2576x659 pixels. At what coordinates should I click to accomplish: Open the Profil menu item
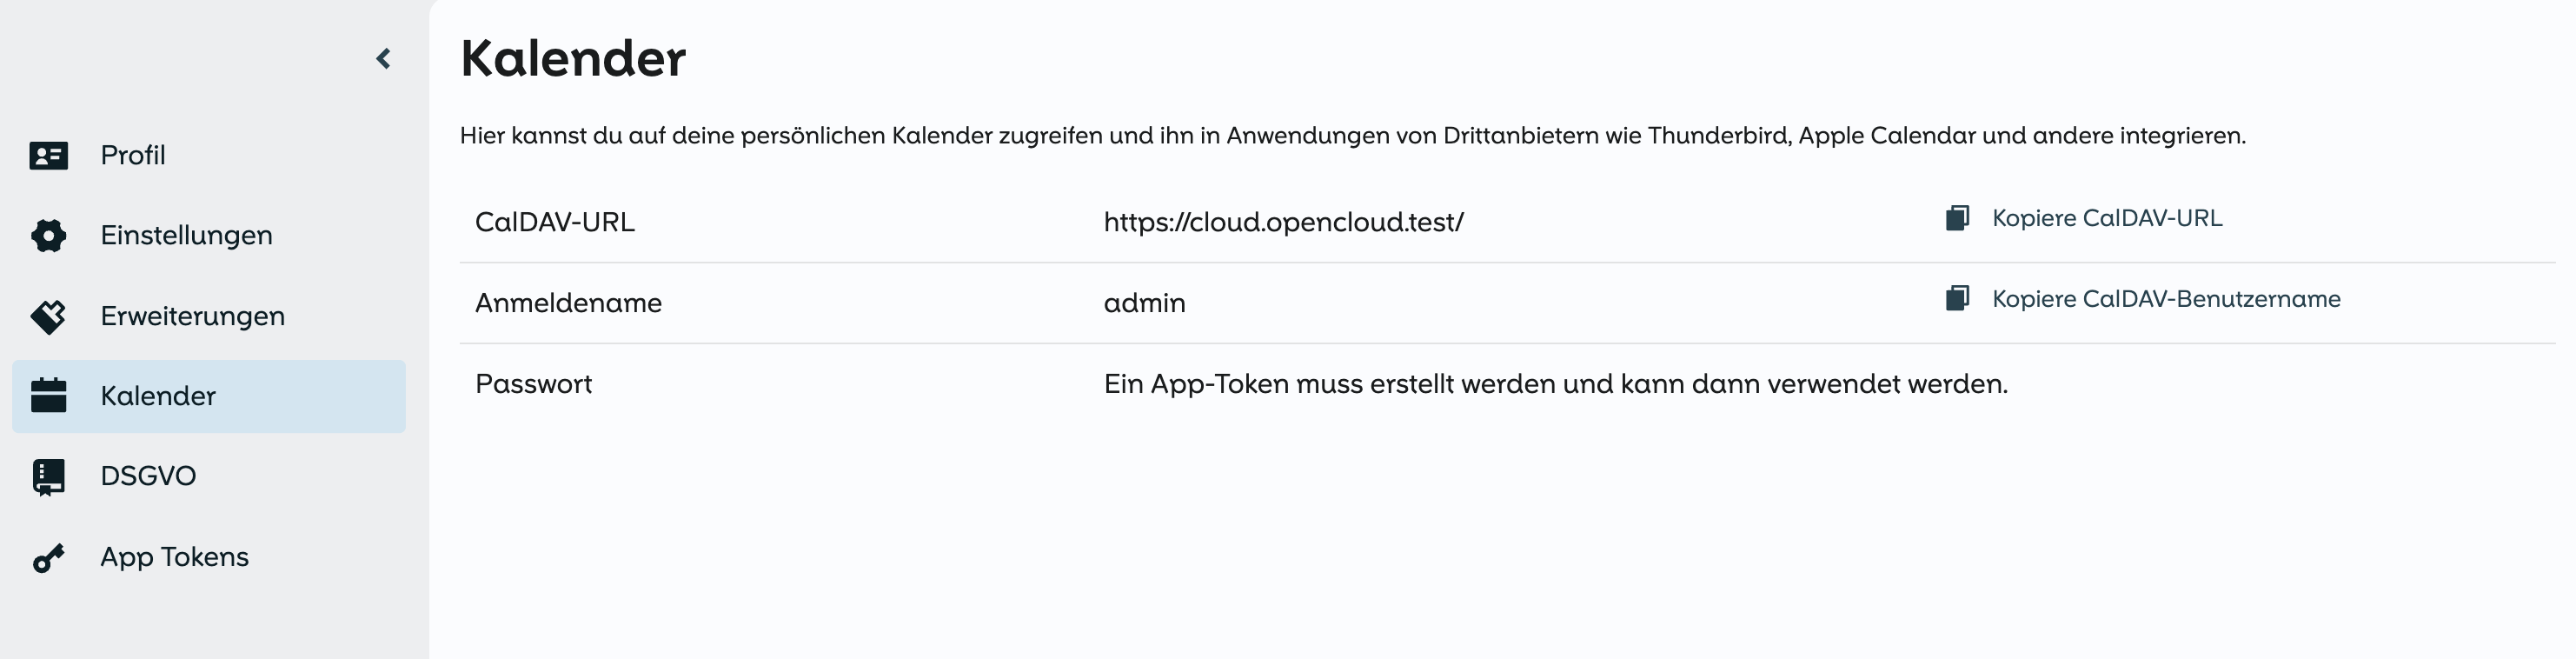point(133,156)
